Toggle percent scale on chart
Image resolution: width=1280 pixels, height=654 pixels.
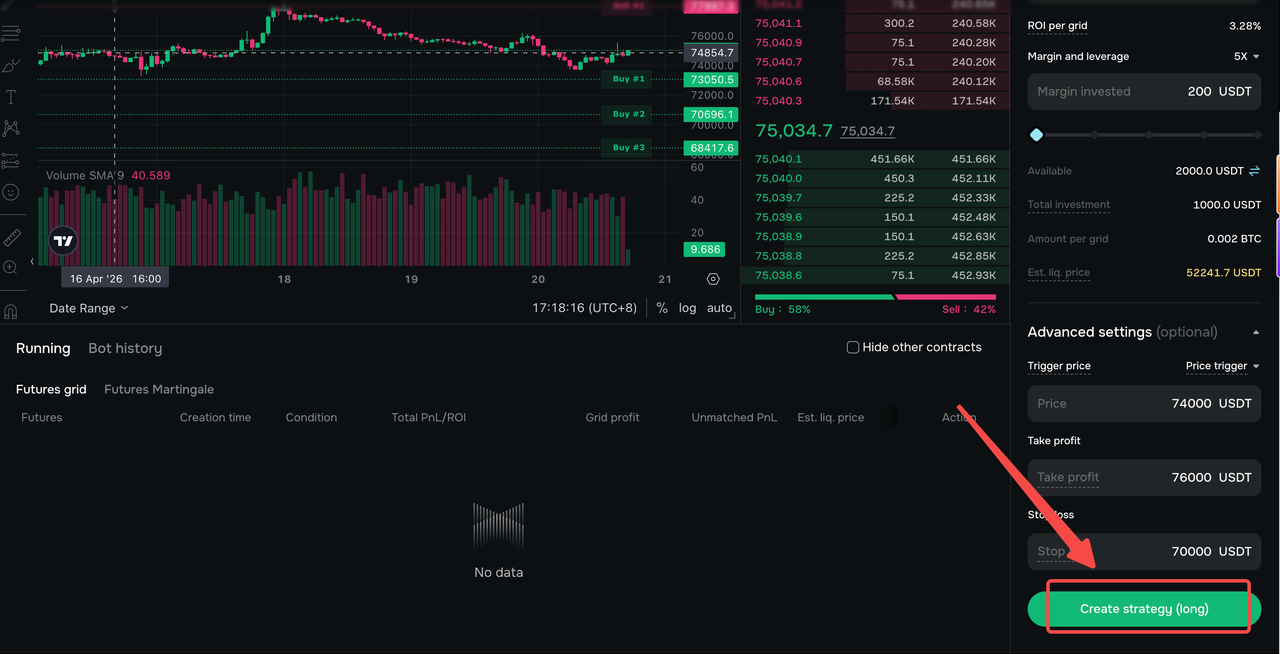point(662,308)
